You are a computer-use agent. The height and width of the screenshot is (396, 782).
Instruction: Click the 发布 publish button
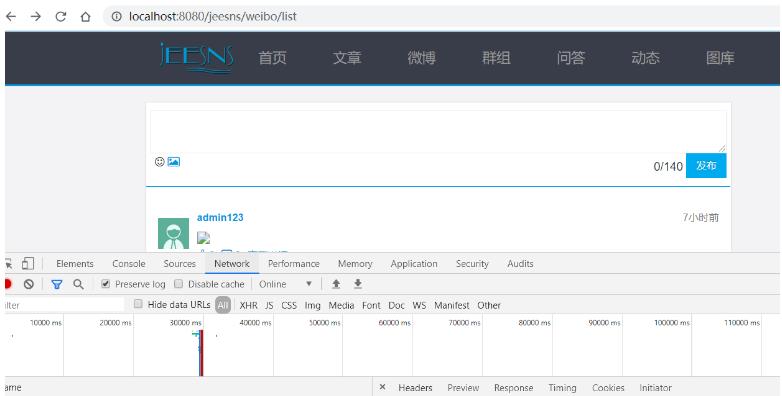706,166
